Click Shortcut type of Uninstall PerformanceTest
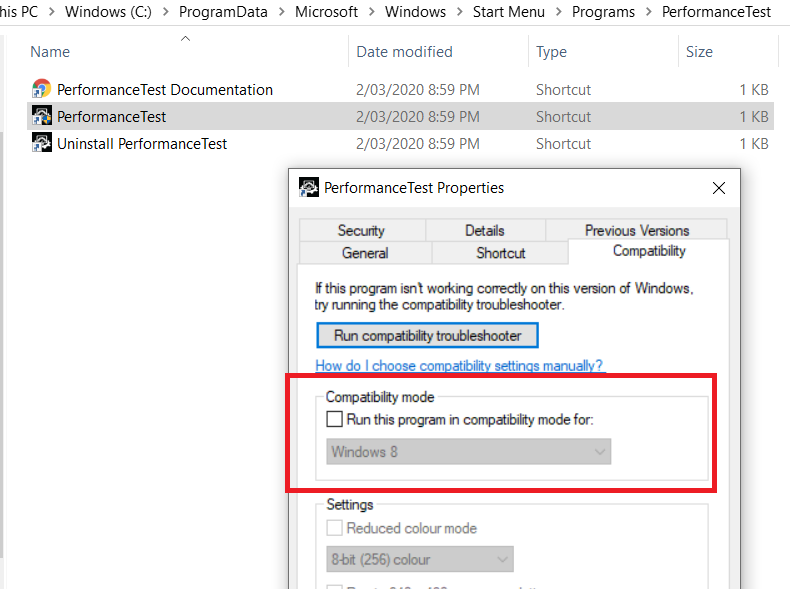Image resolution: width=790 pixels, height=589 pixels. (x=563, y=144)
